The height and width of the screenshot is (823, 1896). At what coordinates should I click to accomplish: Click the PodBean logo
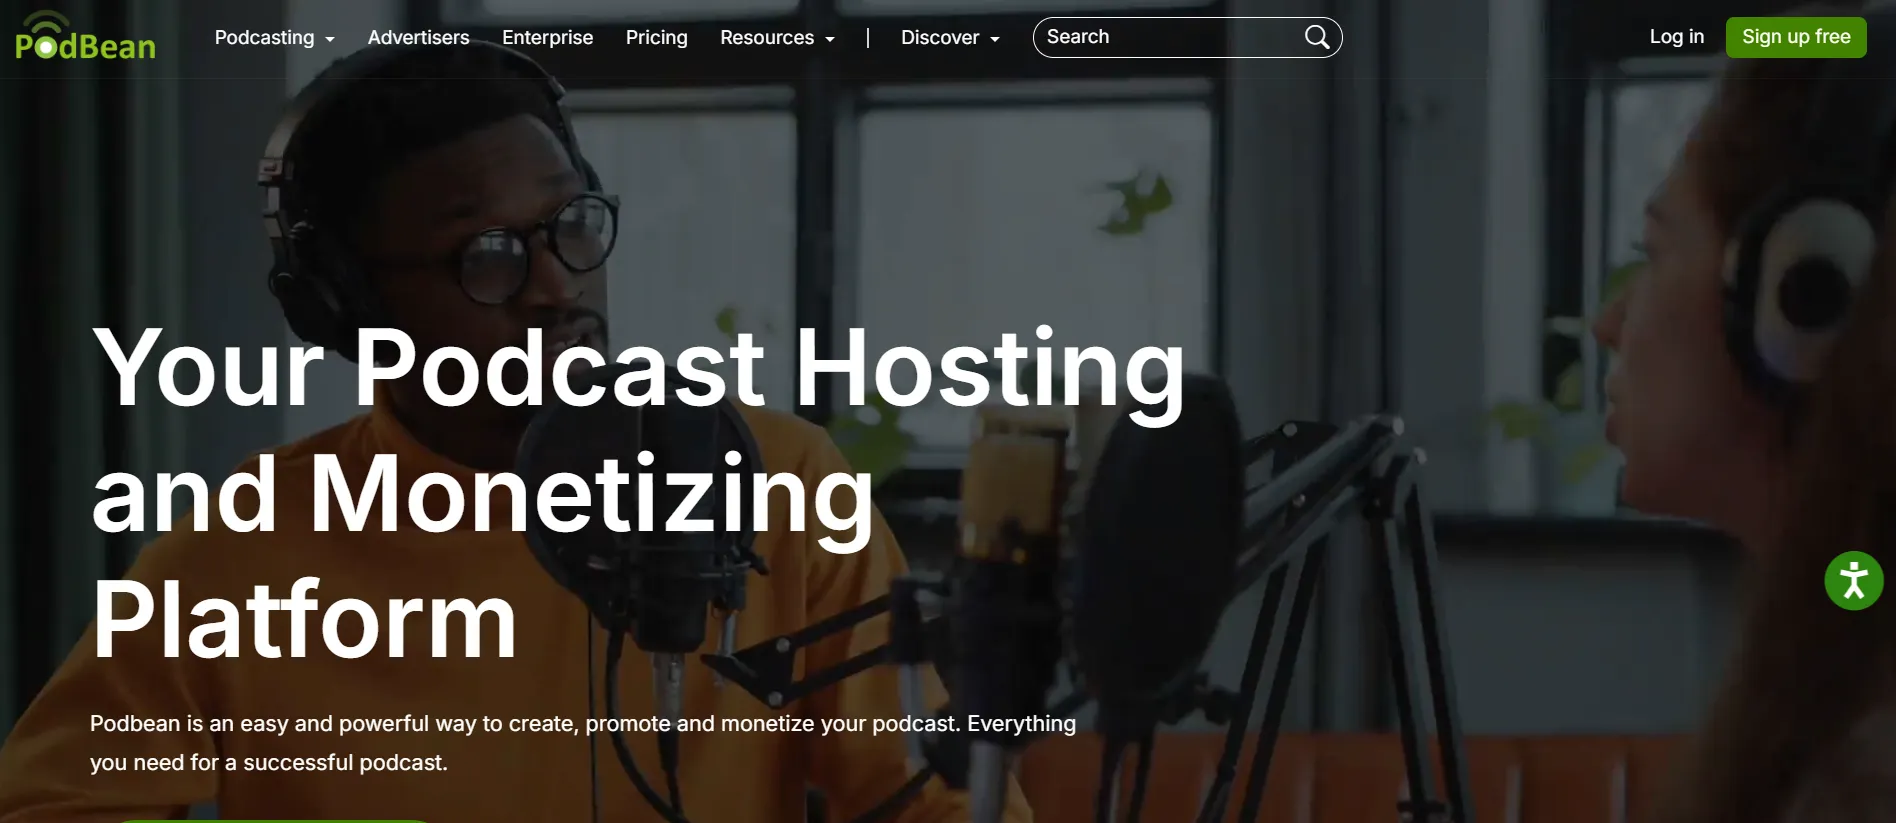[x=85, y=37]
